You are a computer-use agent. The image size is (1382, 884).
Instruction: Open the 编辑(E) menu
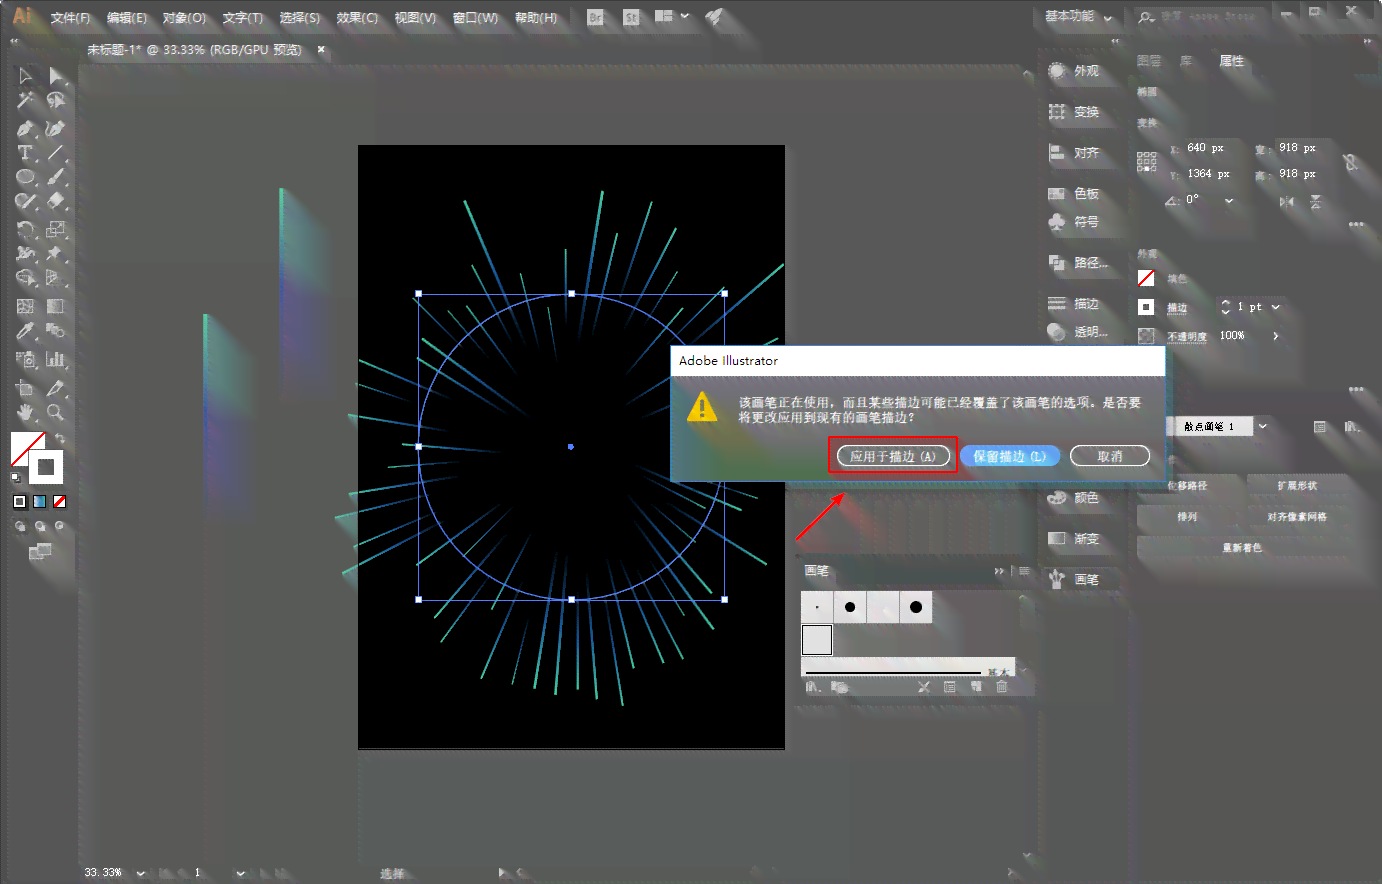pos(127,18)
